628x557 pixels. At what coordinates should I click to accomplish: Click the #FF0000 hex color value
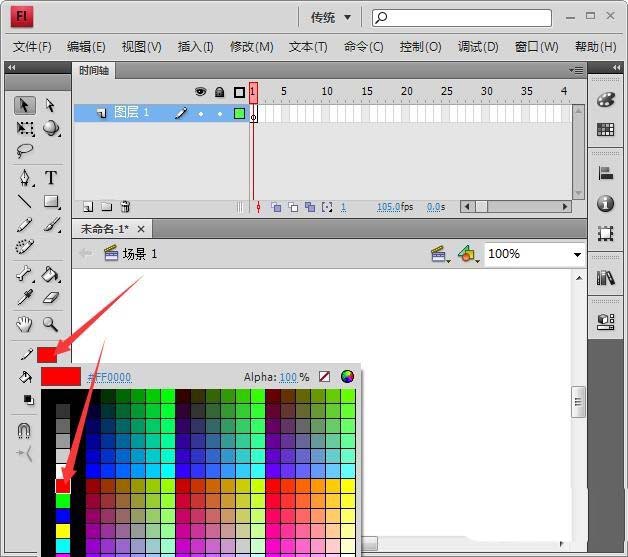point(109,377)
